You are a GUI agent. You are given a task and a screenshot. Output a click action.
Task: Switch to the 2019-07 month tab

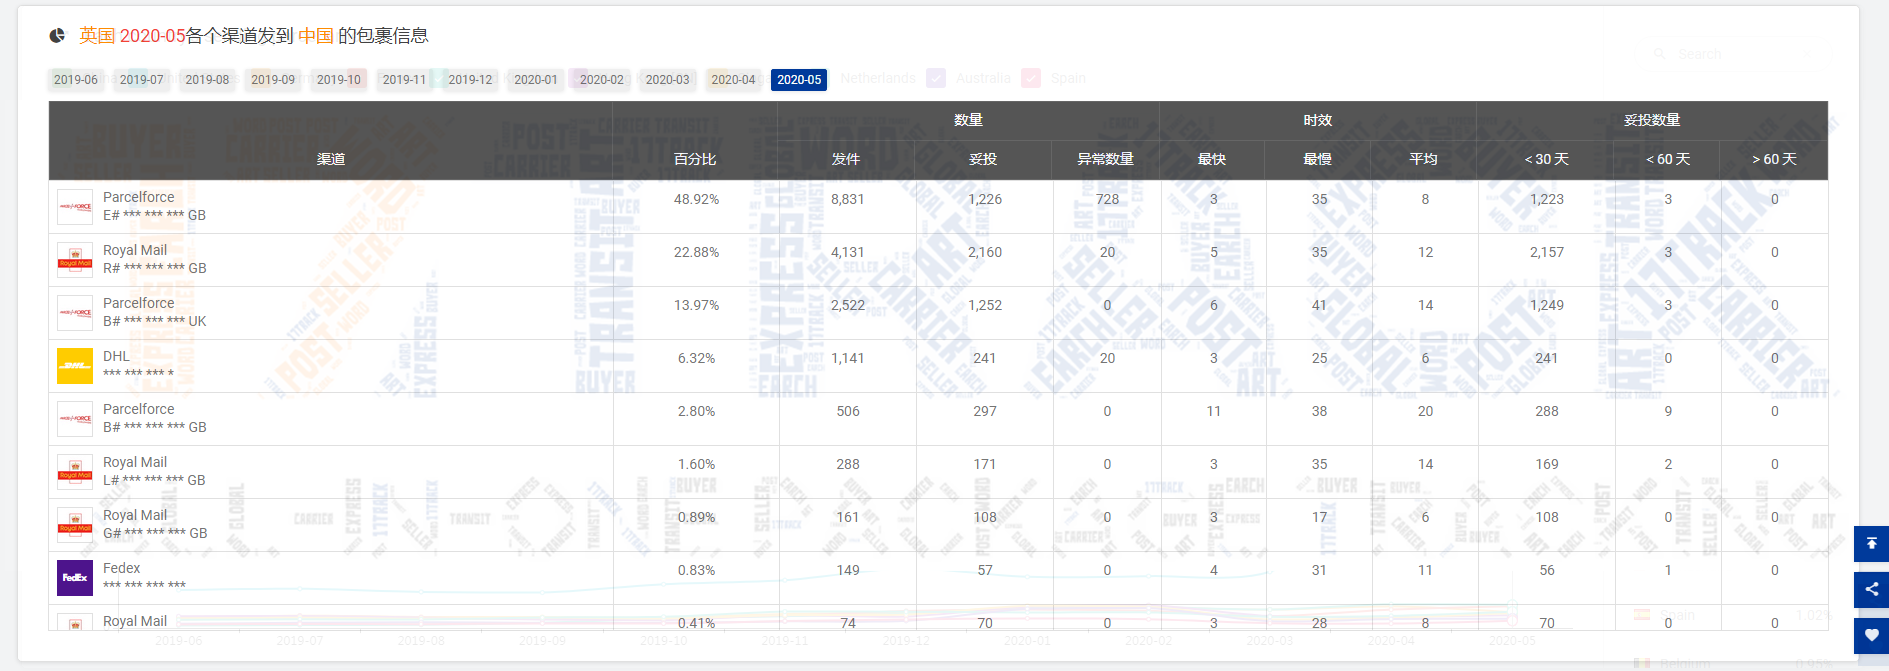point(142,80)
